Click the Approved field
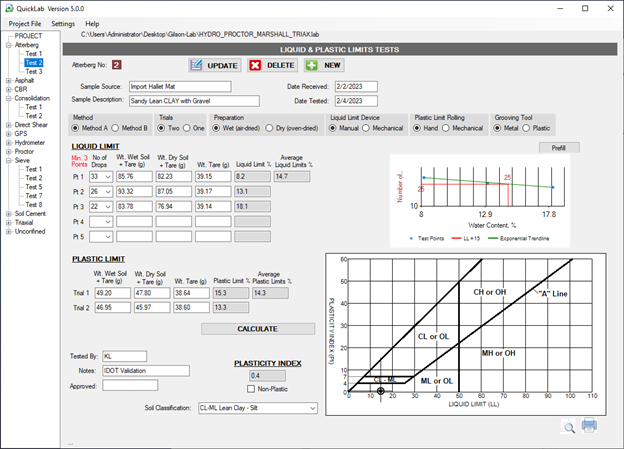 pyautogui.click(x=130, y=385)
